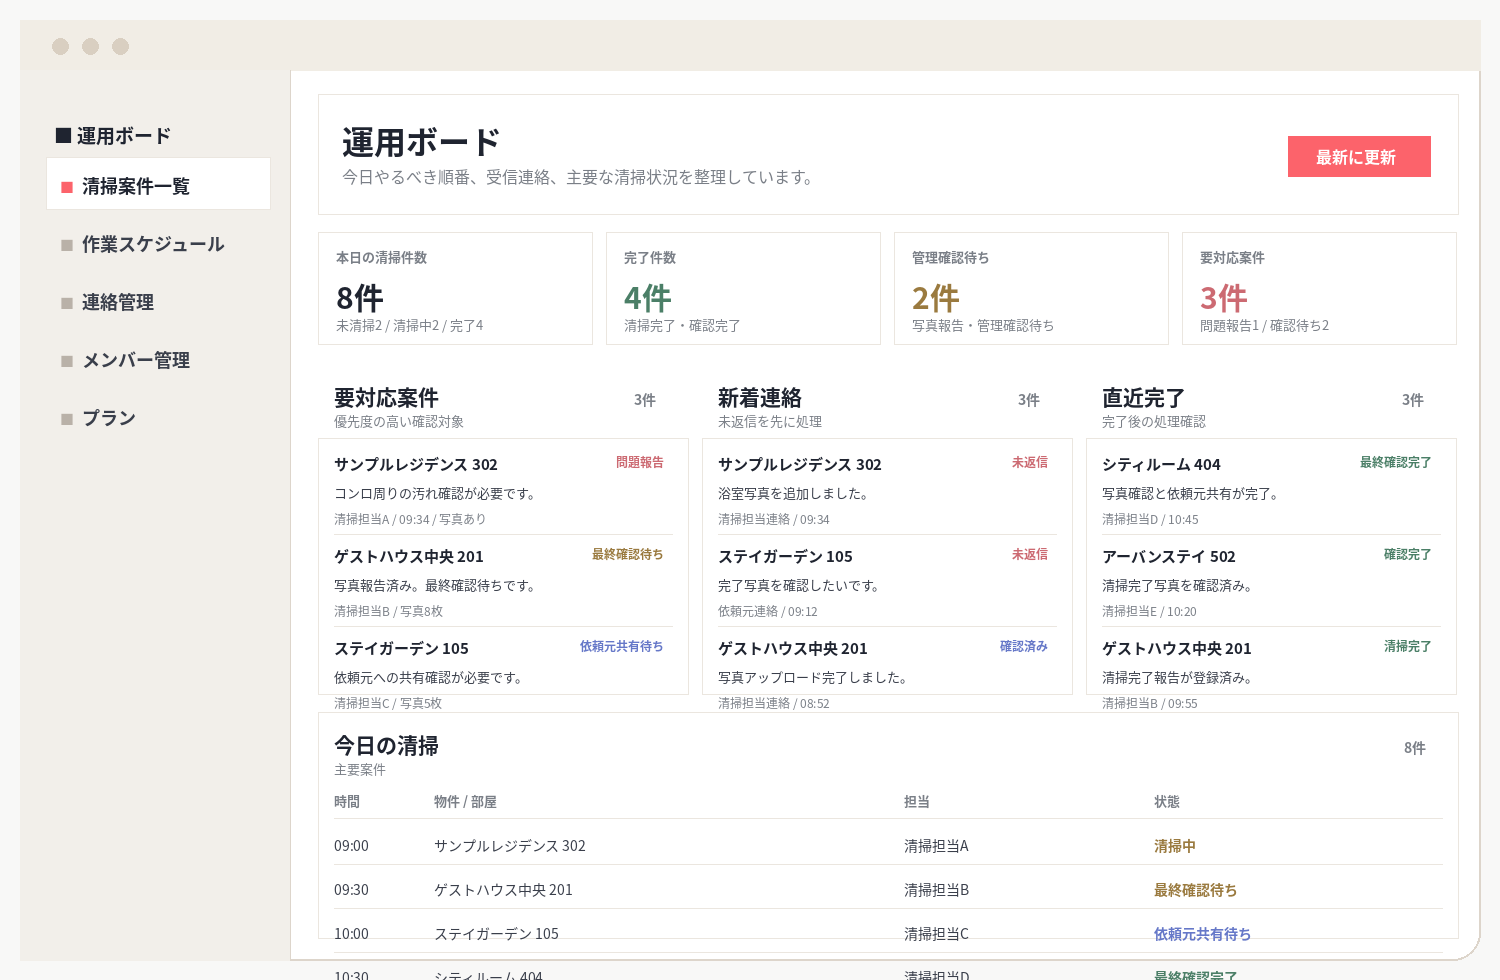Select the 09:30 ゲストハウス中央 201 table row

tap(888, 890)
